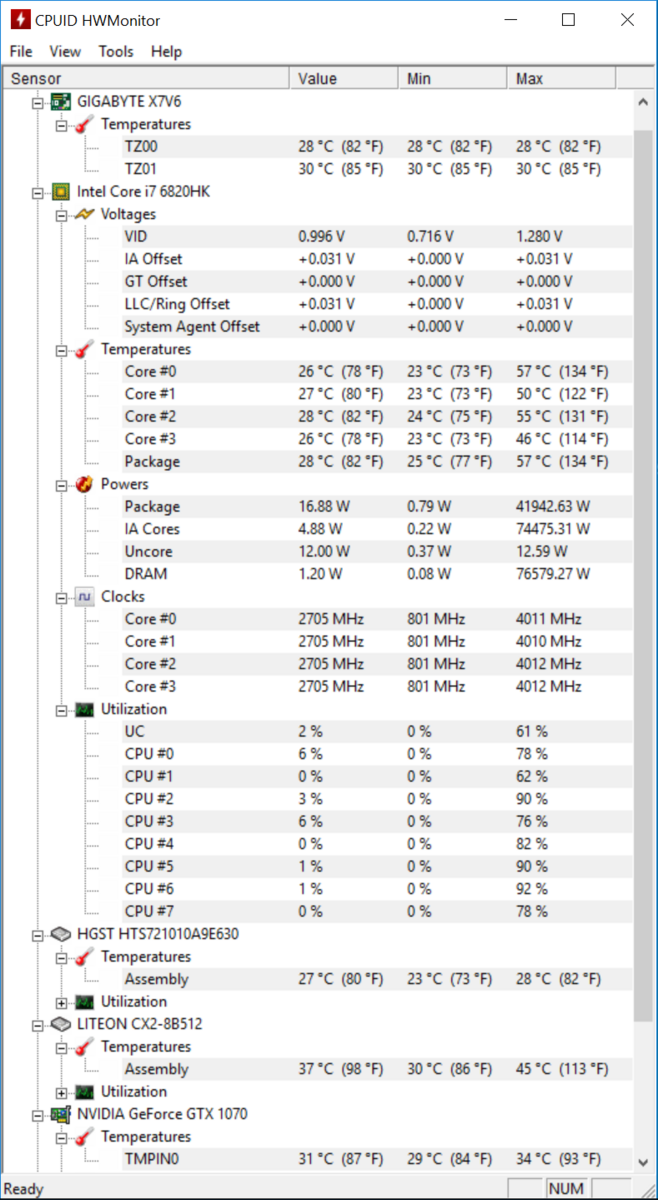The height and width of the screenshot is (1200, 658).
Task: Open the File menu
Action: [x=20, y=51]
